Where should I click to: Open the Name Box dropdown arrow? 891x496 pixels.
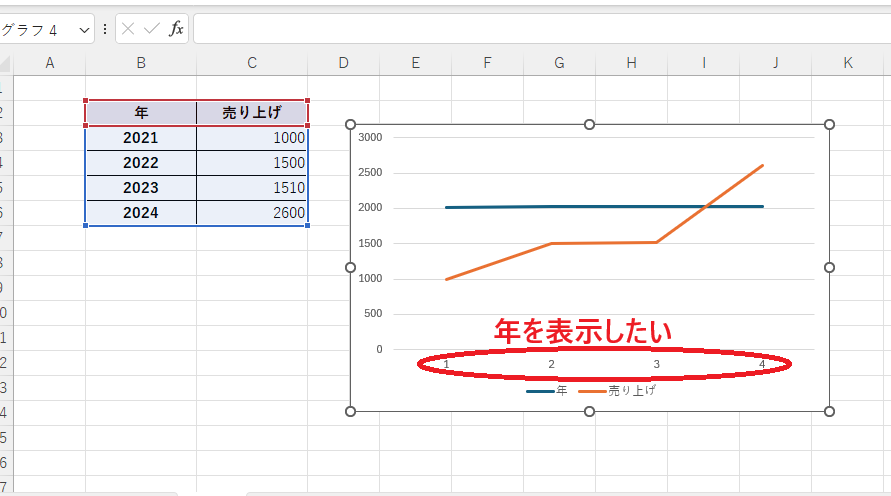[84, 30]
